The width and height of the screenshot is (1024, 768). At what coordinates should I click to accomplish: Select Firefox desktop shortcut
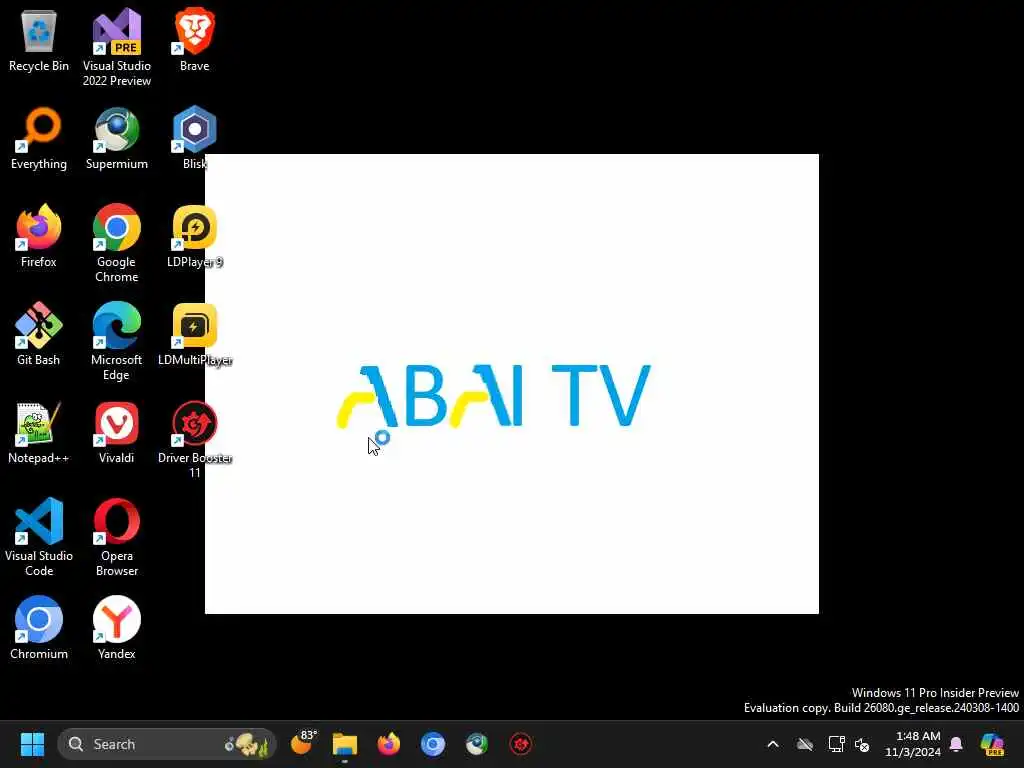pyautogui.click(x=39, y=236)
